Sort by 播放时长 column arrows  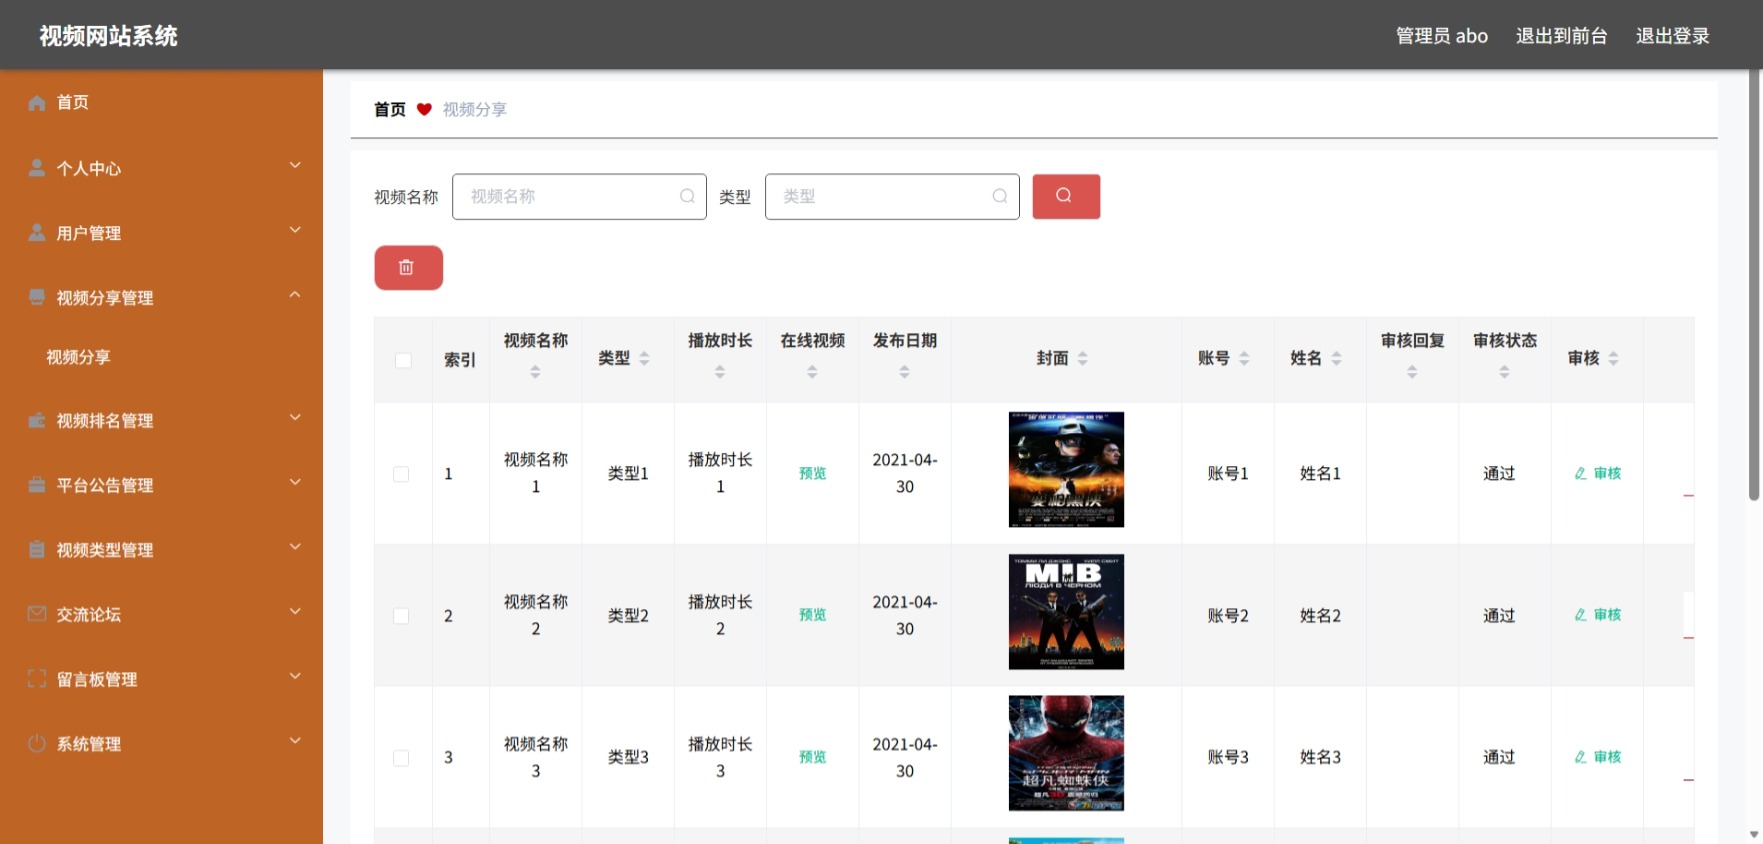pos(720,372)
